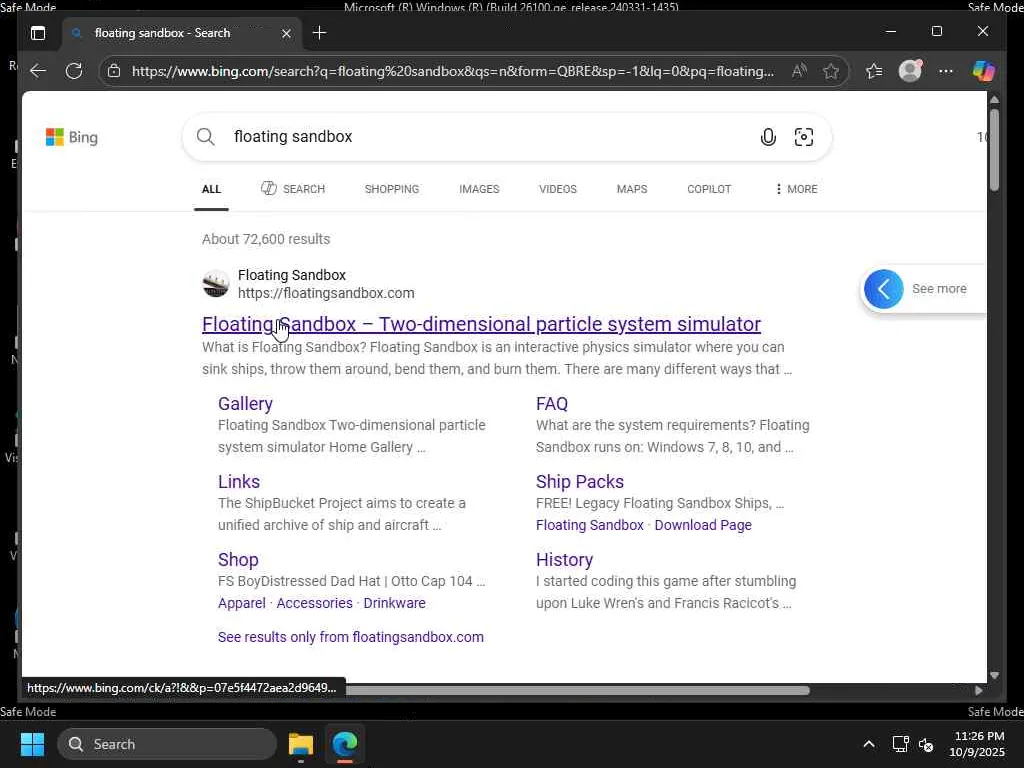Open the Ship Packs sitelink
Image resolution: width=1024 pixels, height=768 pixels.
[x=580, y=481]
